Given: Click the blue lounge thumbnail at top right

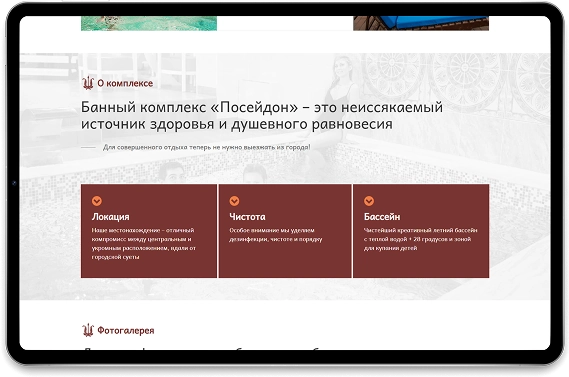Looking at the screenshot, I should pyautogui.click(x=421, y=23).
